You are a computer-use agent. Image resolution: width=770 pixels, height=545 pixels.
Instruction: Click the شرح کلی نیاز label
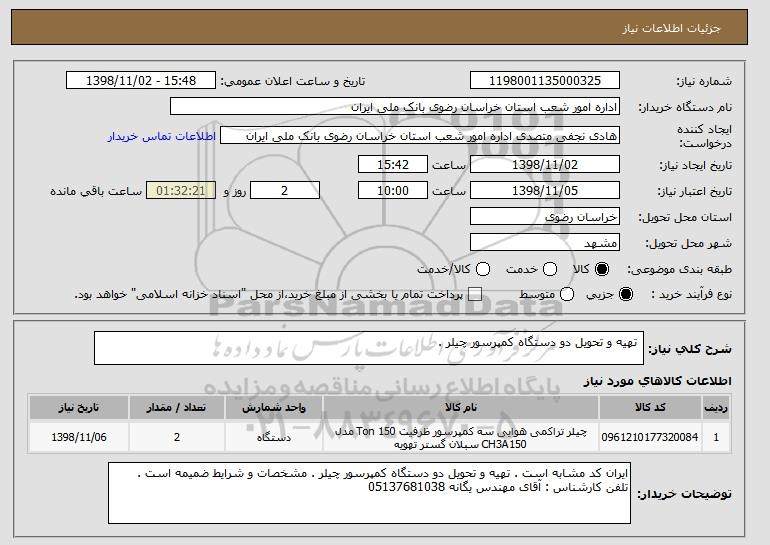(690, 349)
